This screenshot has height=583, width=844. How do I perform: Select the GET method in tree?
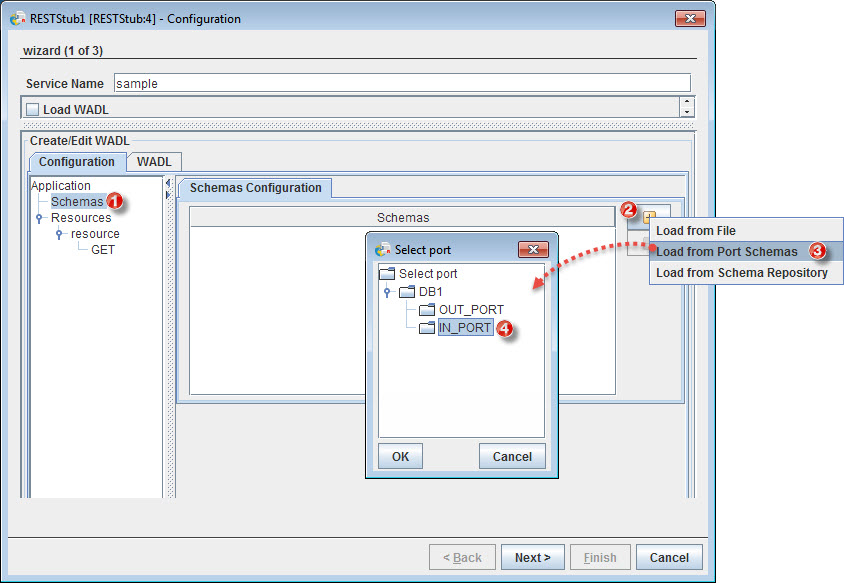tap(102, 250)
